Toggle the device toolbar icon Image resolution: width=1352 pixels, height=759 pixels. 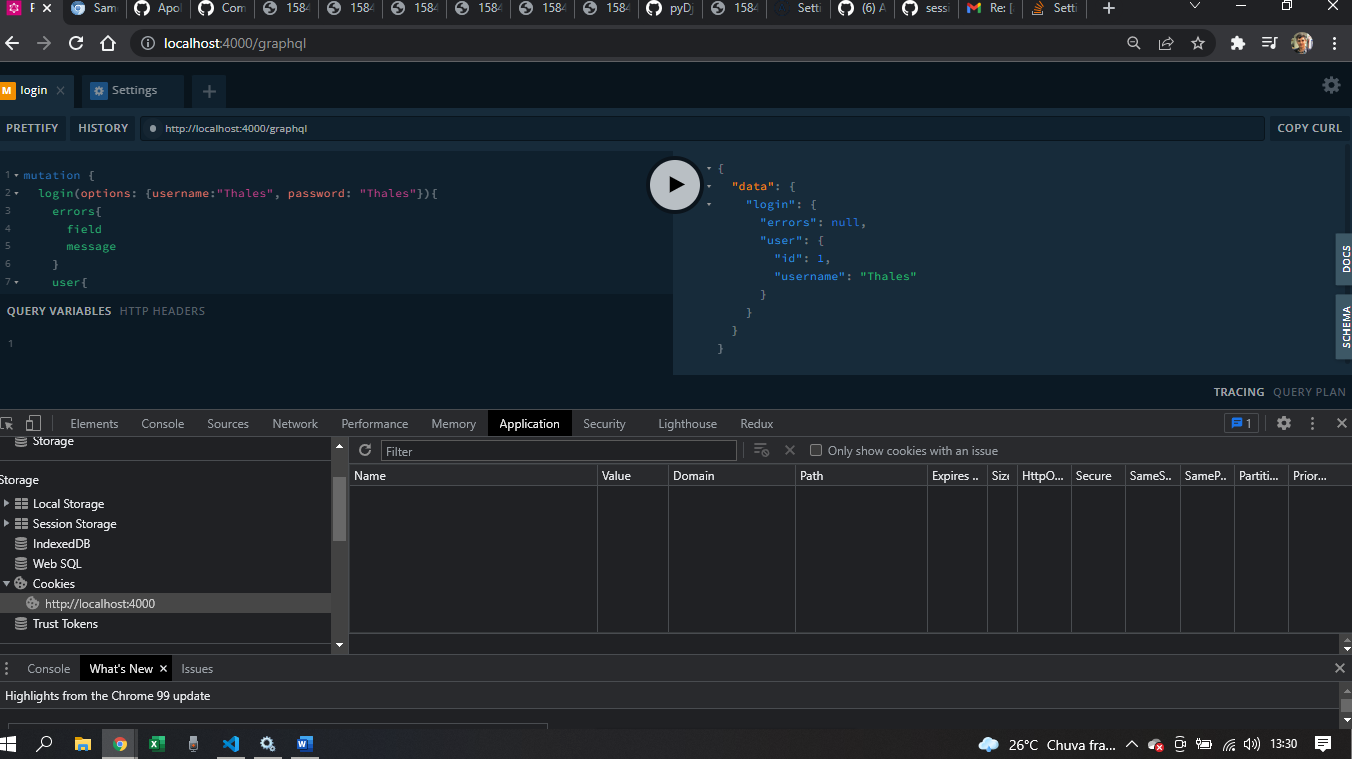coord(33,423)
